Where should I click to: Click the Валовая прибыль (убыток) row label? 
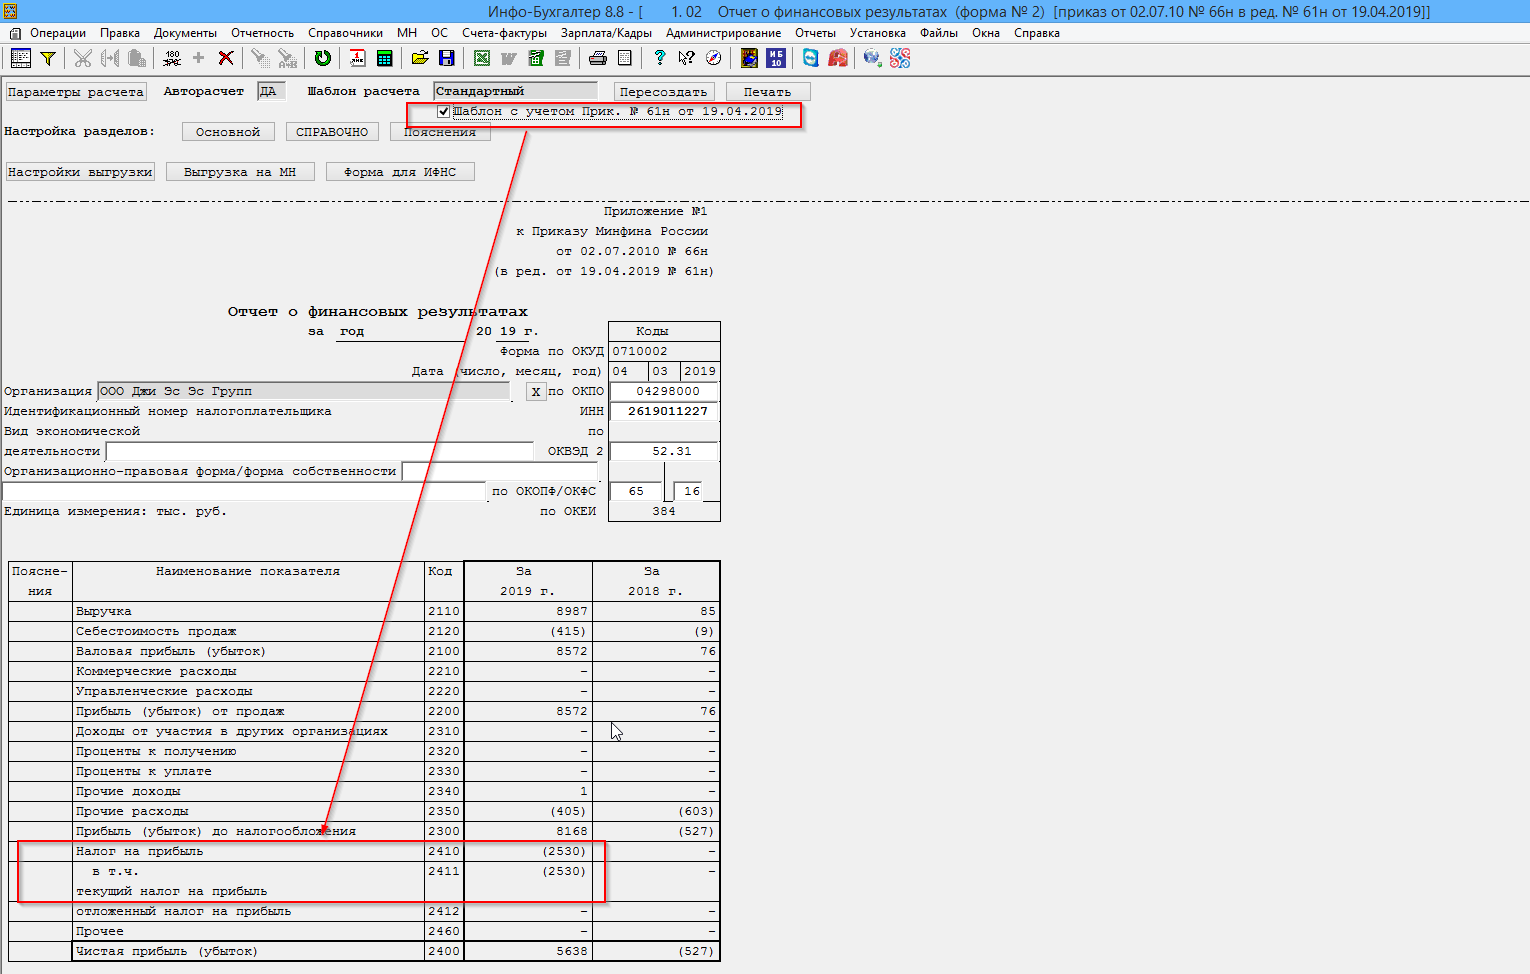coord(171,651)
